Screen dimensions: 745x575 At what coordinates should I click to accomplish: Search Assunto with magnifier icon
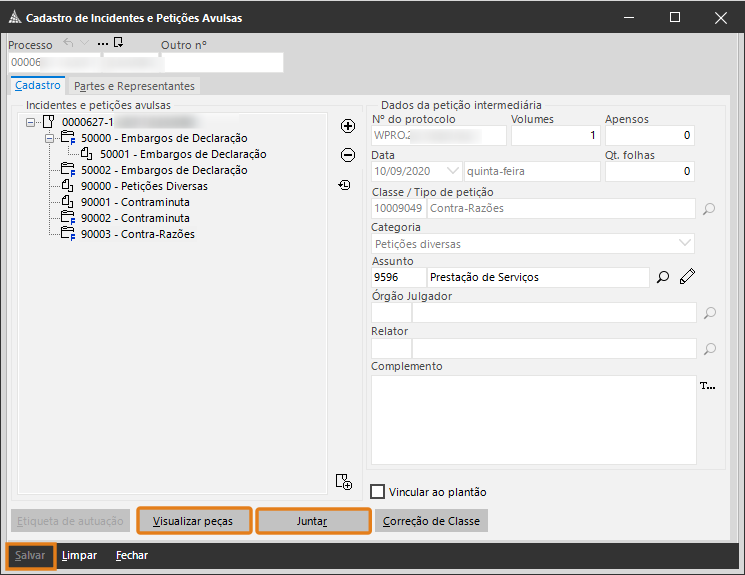coord(662,277)
